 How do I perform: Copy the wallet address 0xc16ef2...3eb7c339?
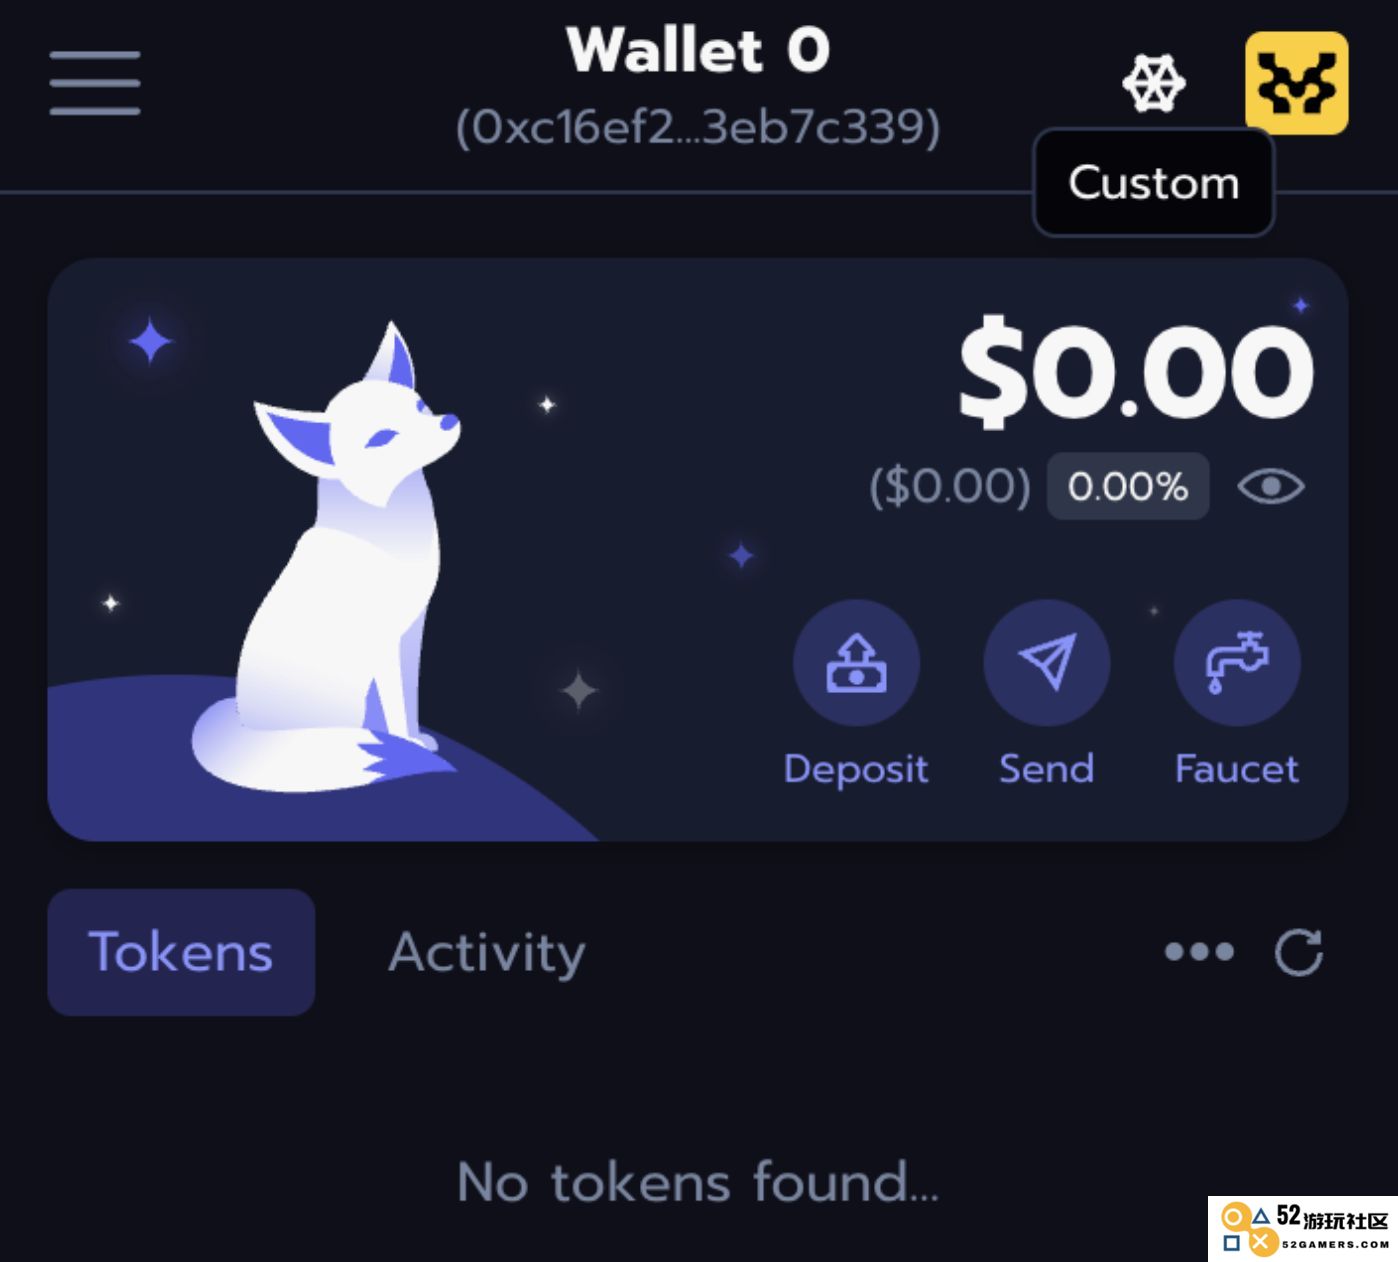pyautogui.click(x=698, y=127)
